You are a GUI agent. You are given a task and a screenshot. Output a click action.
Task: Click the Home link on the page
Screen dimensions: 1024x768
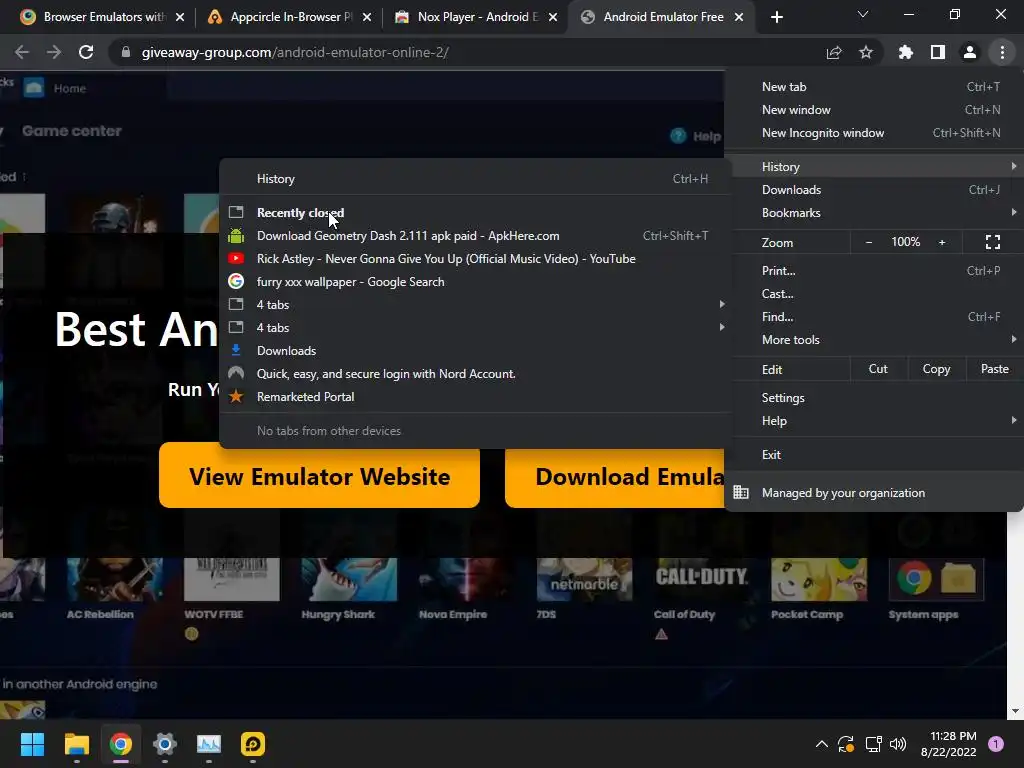(70, 88)
